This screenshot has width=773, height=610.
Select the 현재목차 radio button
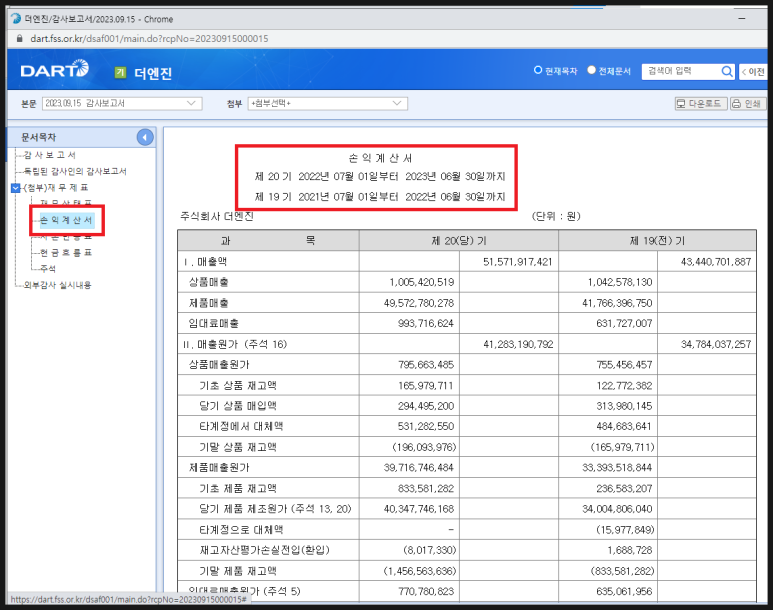point(538,70)
